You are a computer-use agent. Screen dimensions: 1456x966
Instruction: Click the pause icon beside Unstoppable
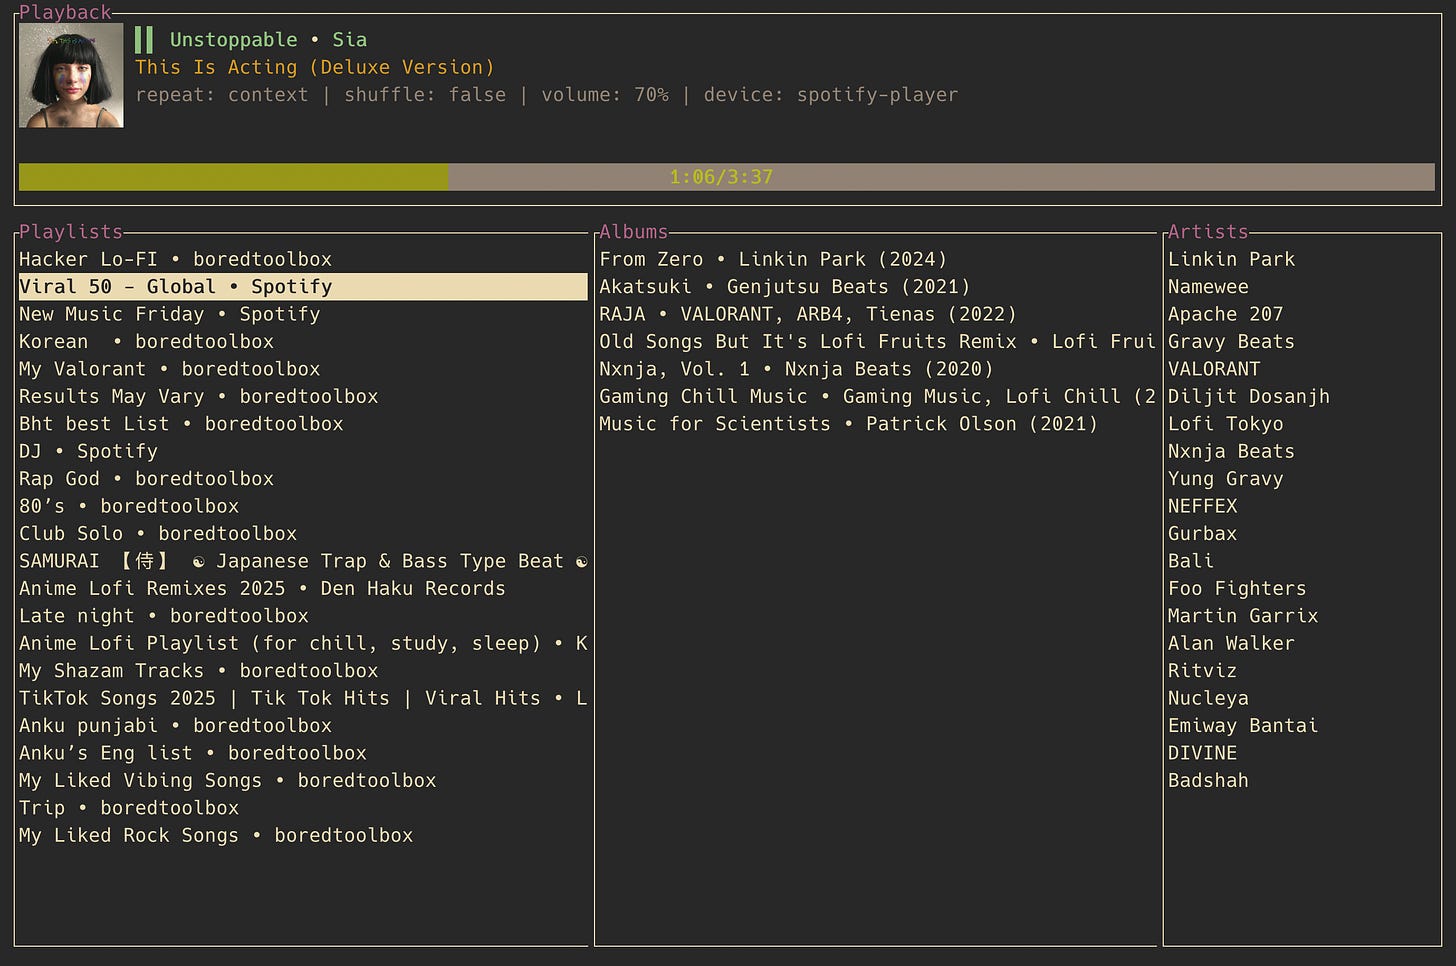pyautogui.click(x=144, y=40)
